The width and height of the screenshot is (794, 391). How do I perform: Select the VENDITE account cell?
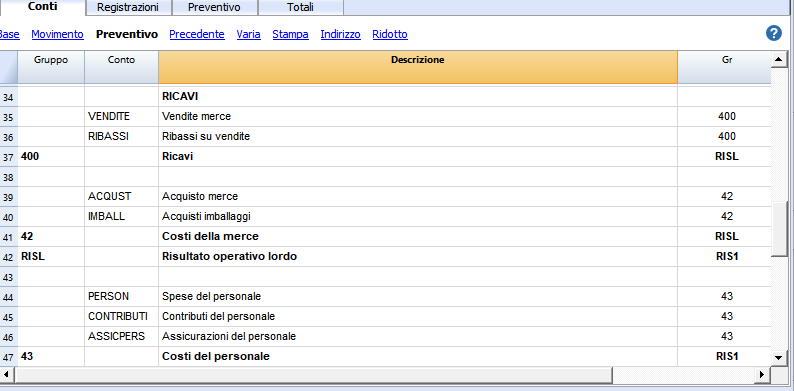122,116
